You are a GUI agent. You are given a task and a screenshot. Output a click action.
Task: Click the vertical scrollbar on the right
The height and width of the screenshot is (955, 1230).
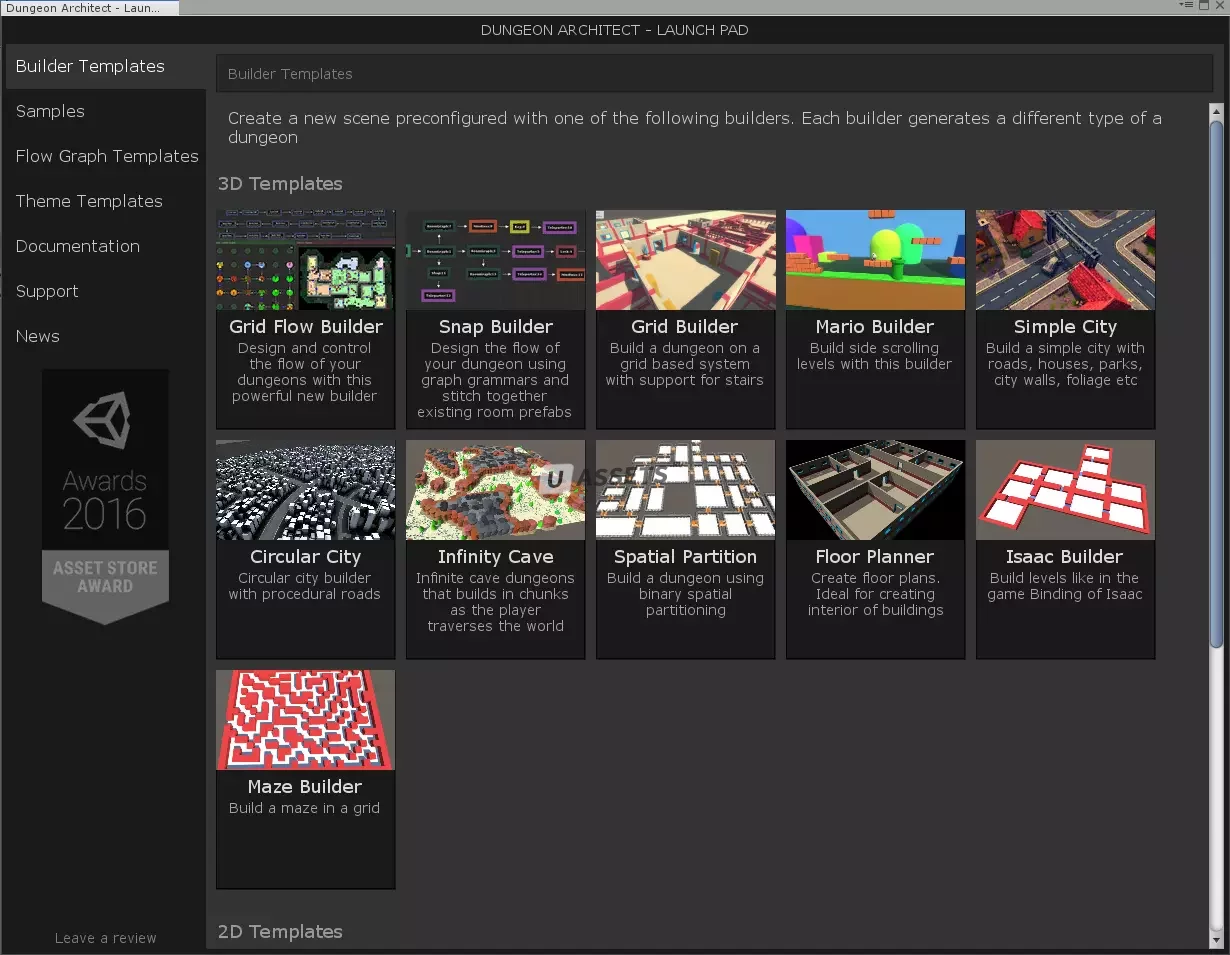[1216, 380]
